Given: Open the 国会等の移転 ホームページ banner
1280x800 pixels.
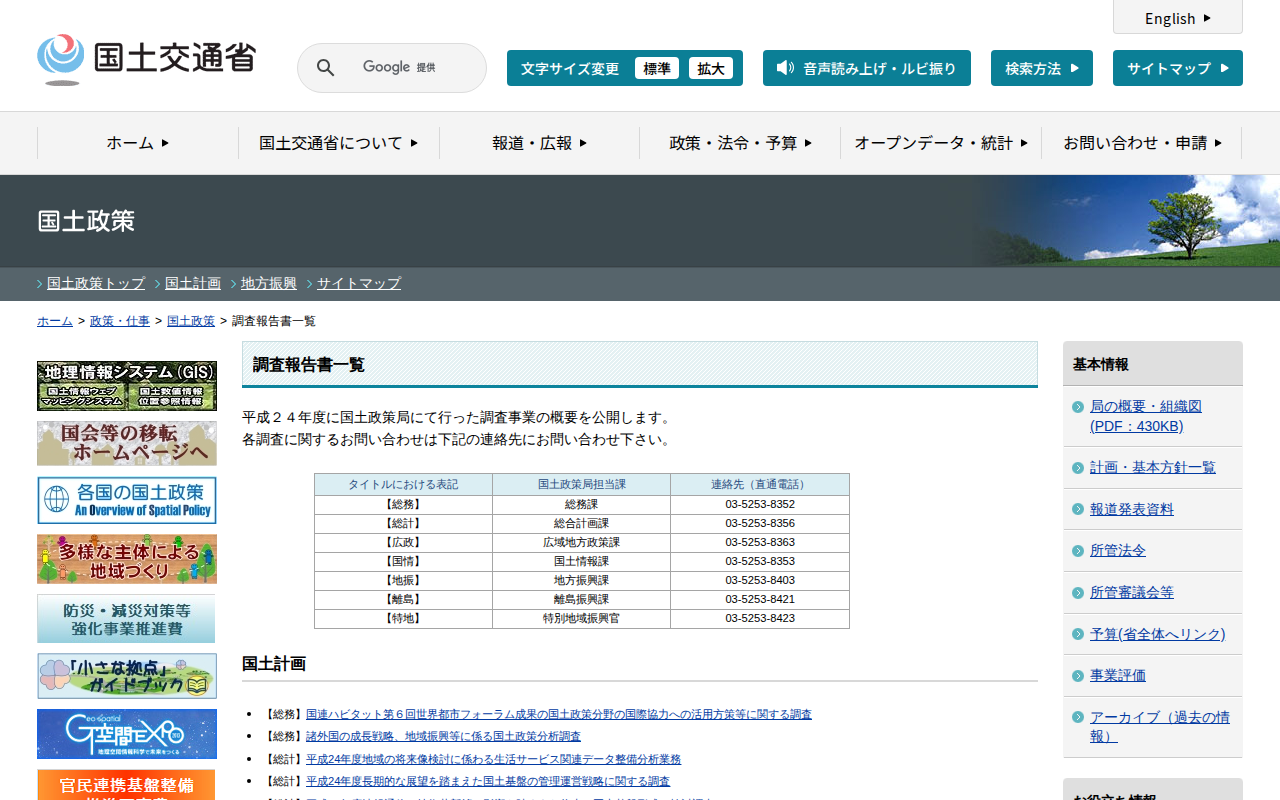Looking at the screenshot, I should coord(127,443).
